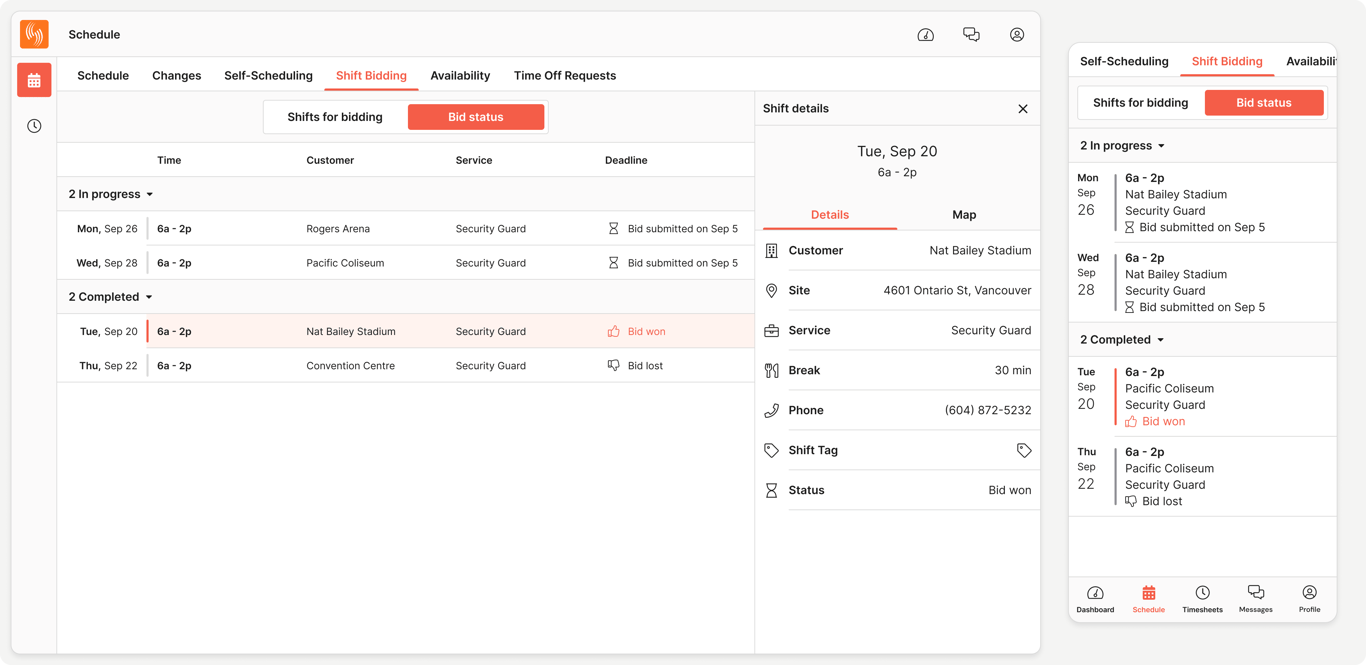Click the orange app logo icon
Screen dimensions: 1366x665
[x=34, y=34]
